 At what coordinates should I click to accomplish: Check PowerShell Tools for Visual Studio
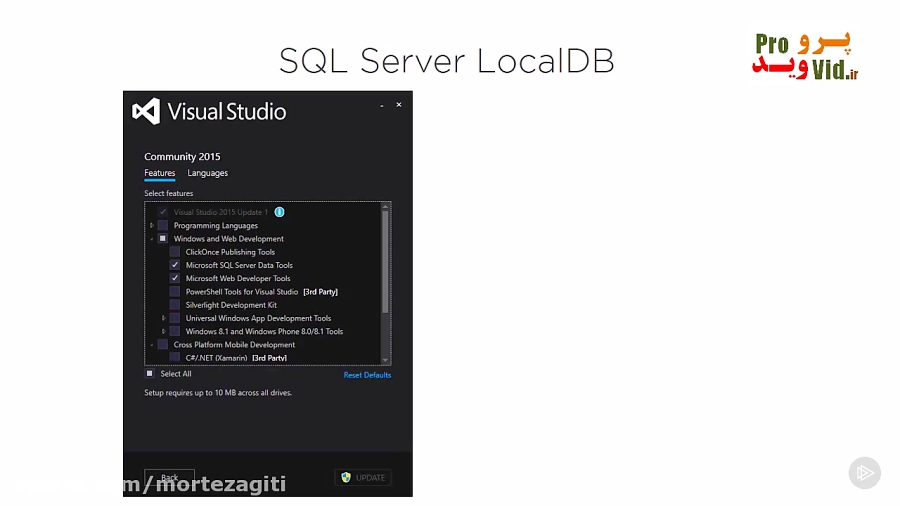click(175, 291)
